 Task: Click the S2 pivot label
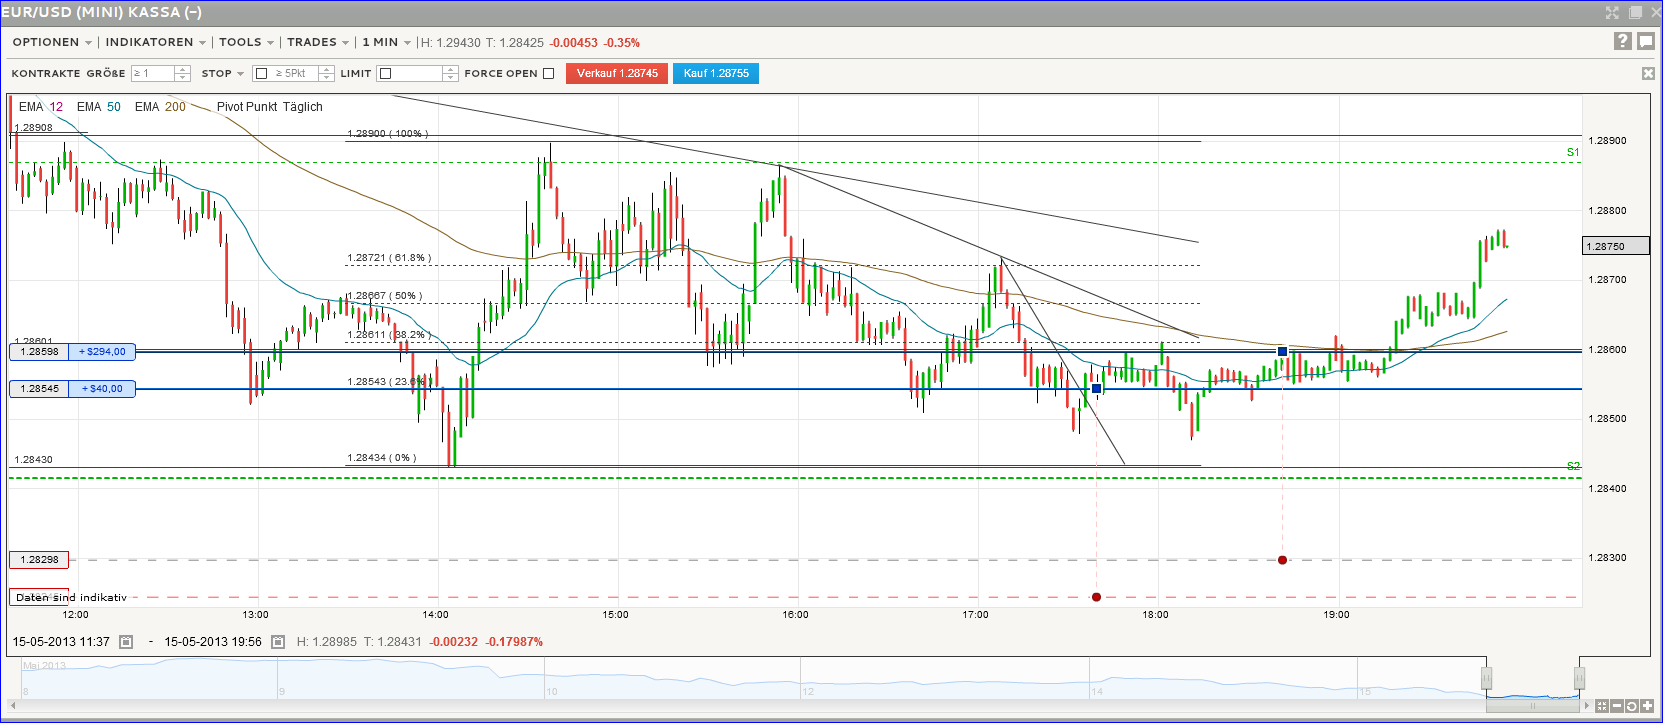[x=1573, y=467]
